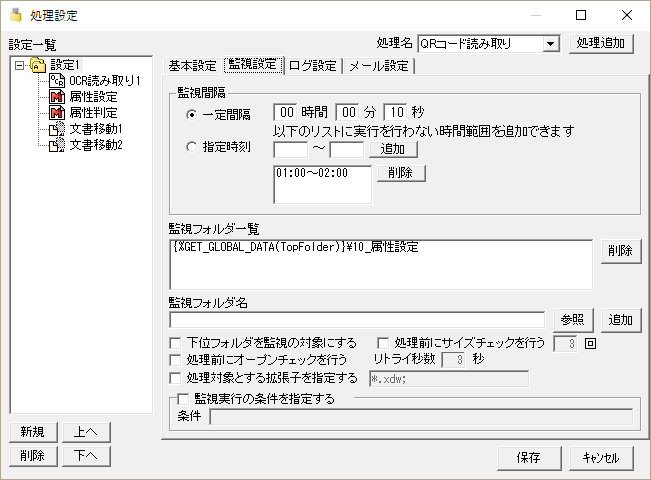Enable 処理前にサイズチェックを行う checkbox
This screenshot has height=480, width=651.
[382, 343]
